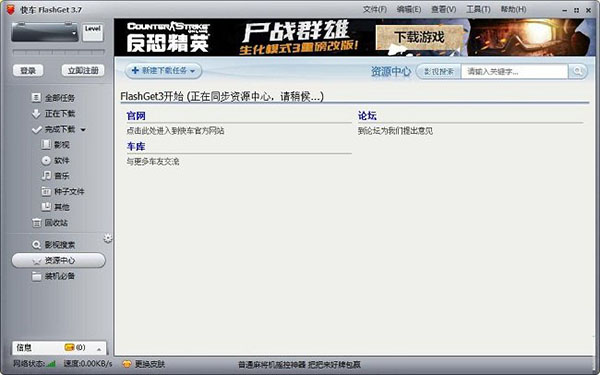
Task: Click the 影视搜索 magnifier icon
Action: point(36,245)
